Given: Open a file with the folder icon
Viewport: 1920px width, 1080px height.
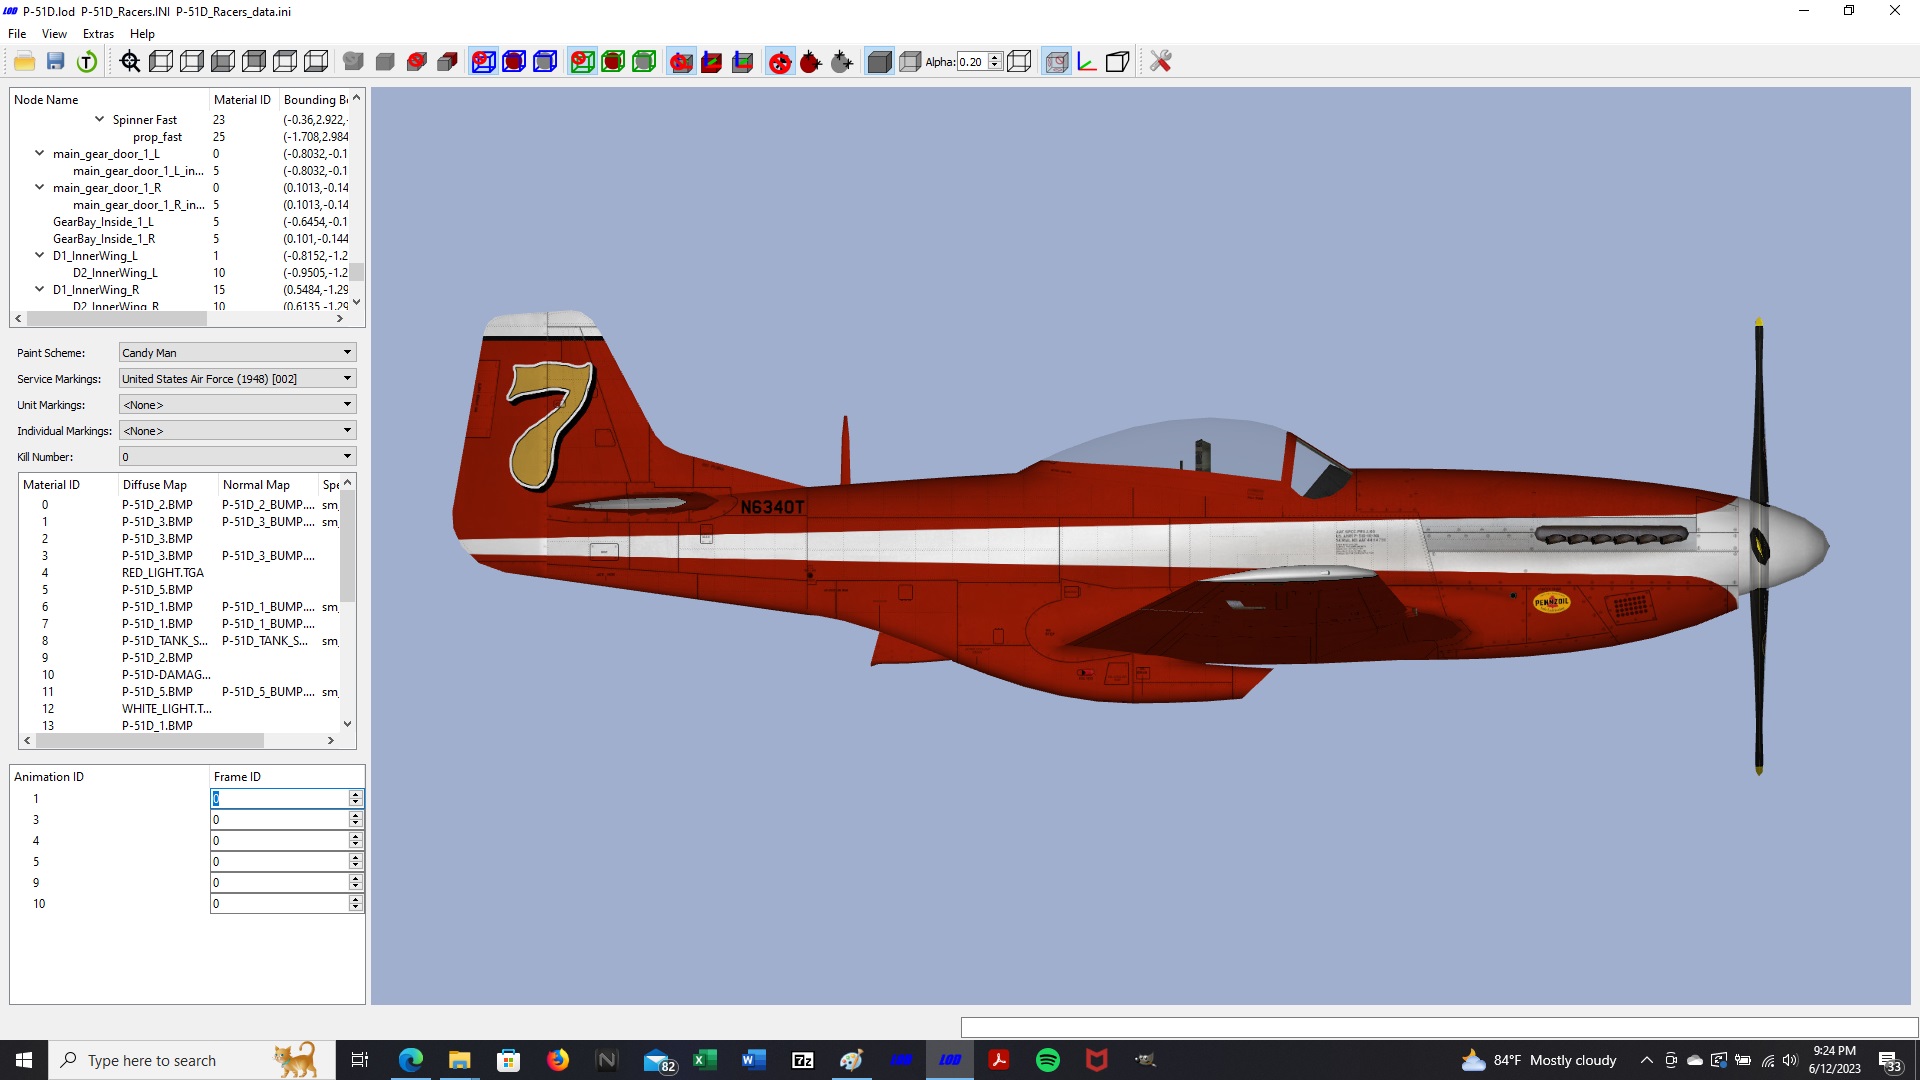Looking at the screenshot, I should tap(25, 62).
